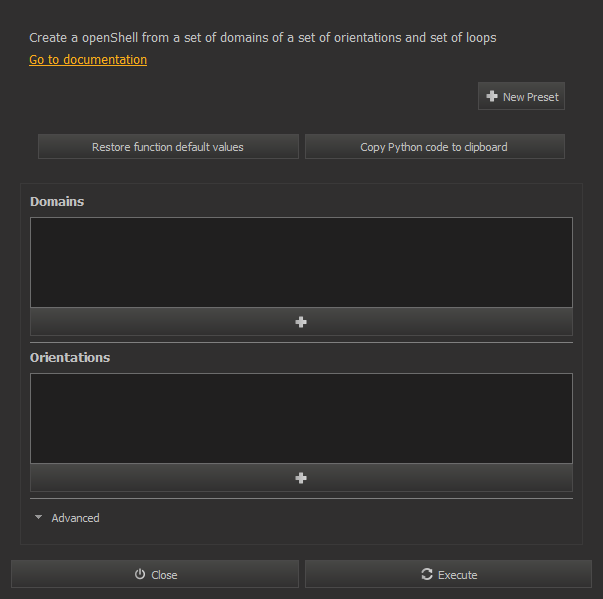This screenshot has height=599, width=603.
Task: Add a domain with the plus icon
Action: 301,322
